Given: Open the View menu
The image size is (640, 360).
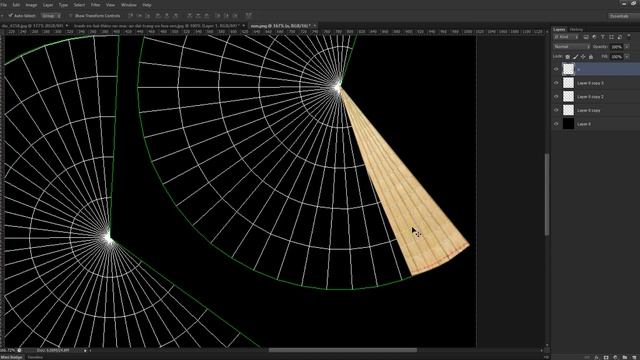Looking at the screenshot, I should (x=110, y=5).
